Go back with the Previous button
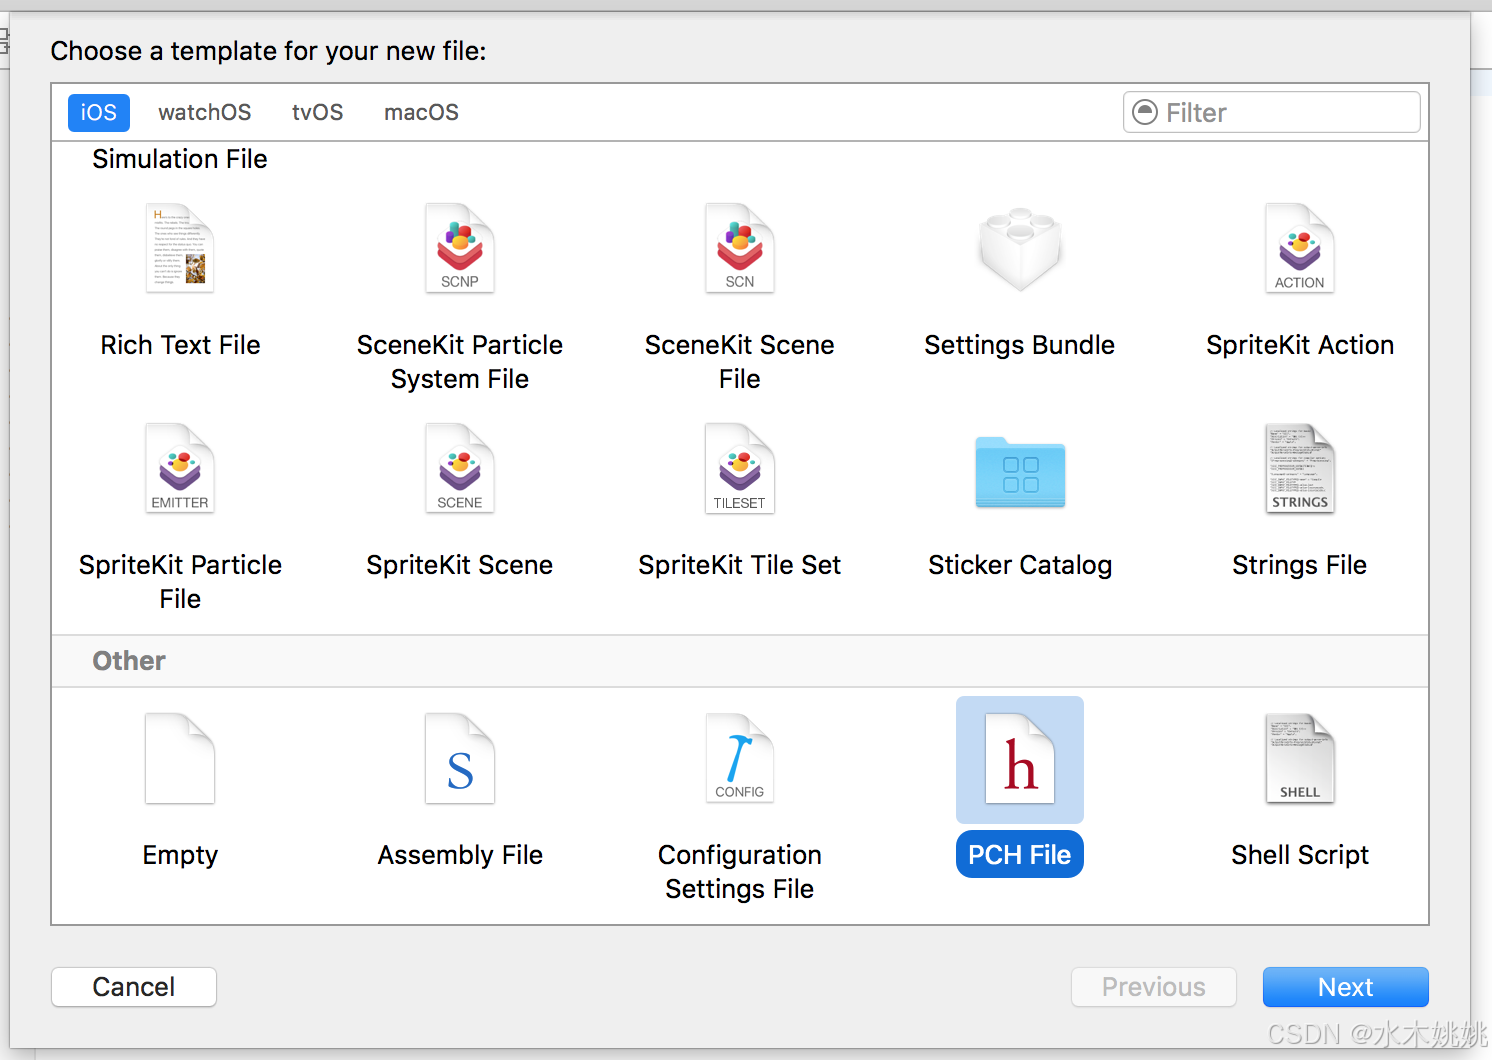The height and width of the screenshot is (1060, 1492). click(x=1154, y=987)
